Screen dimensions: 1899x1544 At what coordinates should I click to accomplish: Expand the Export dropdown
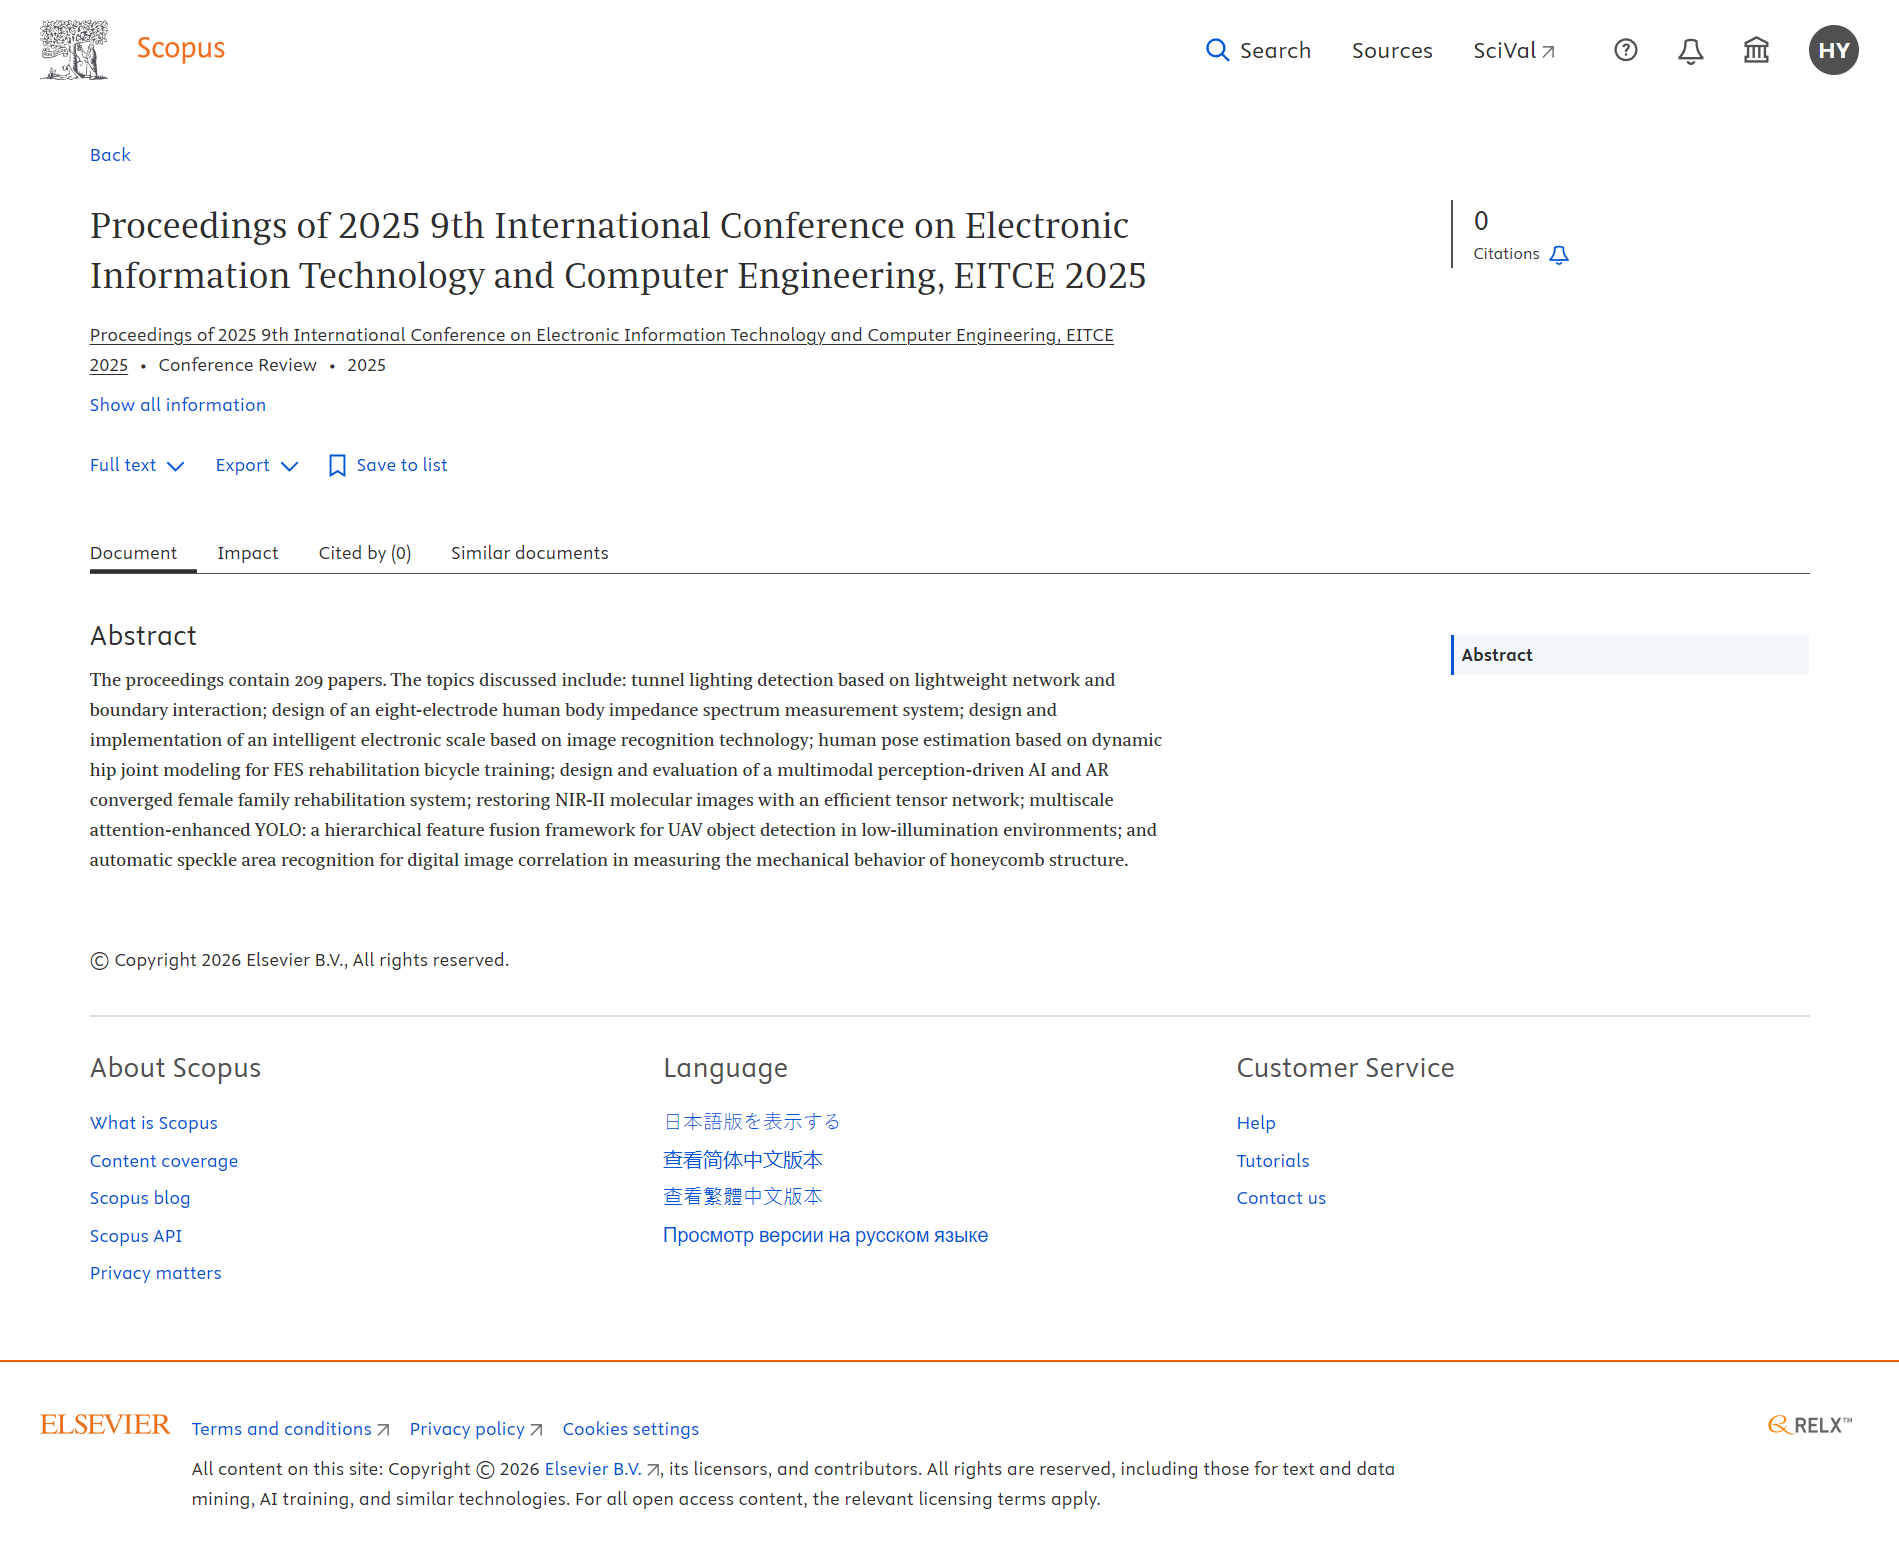pyautogui.click(x=256, y=466)
